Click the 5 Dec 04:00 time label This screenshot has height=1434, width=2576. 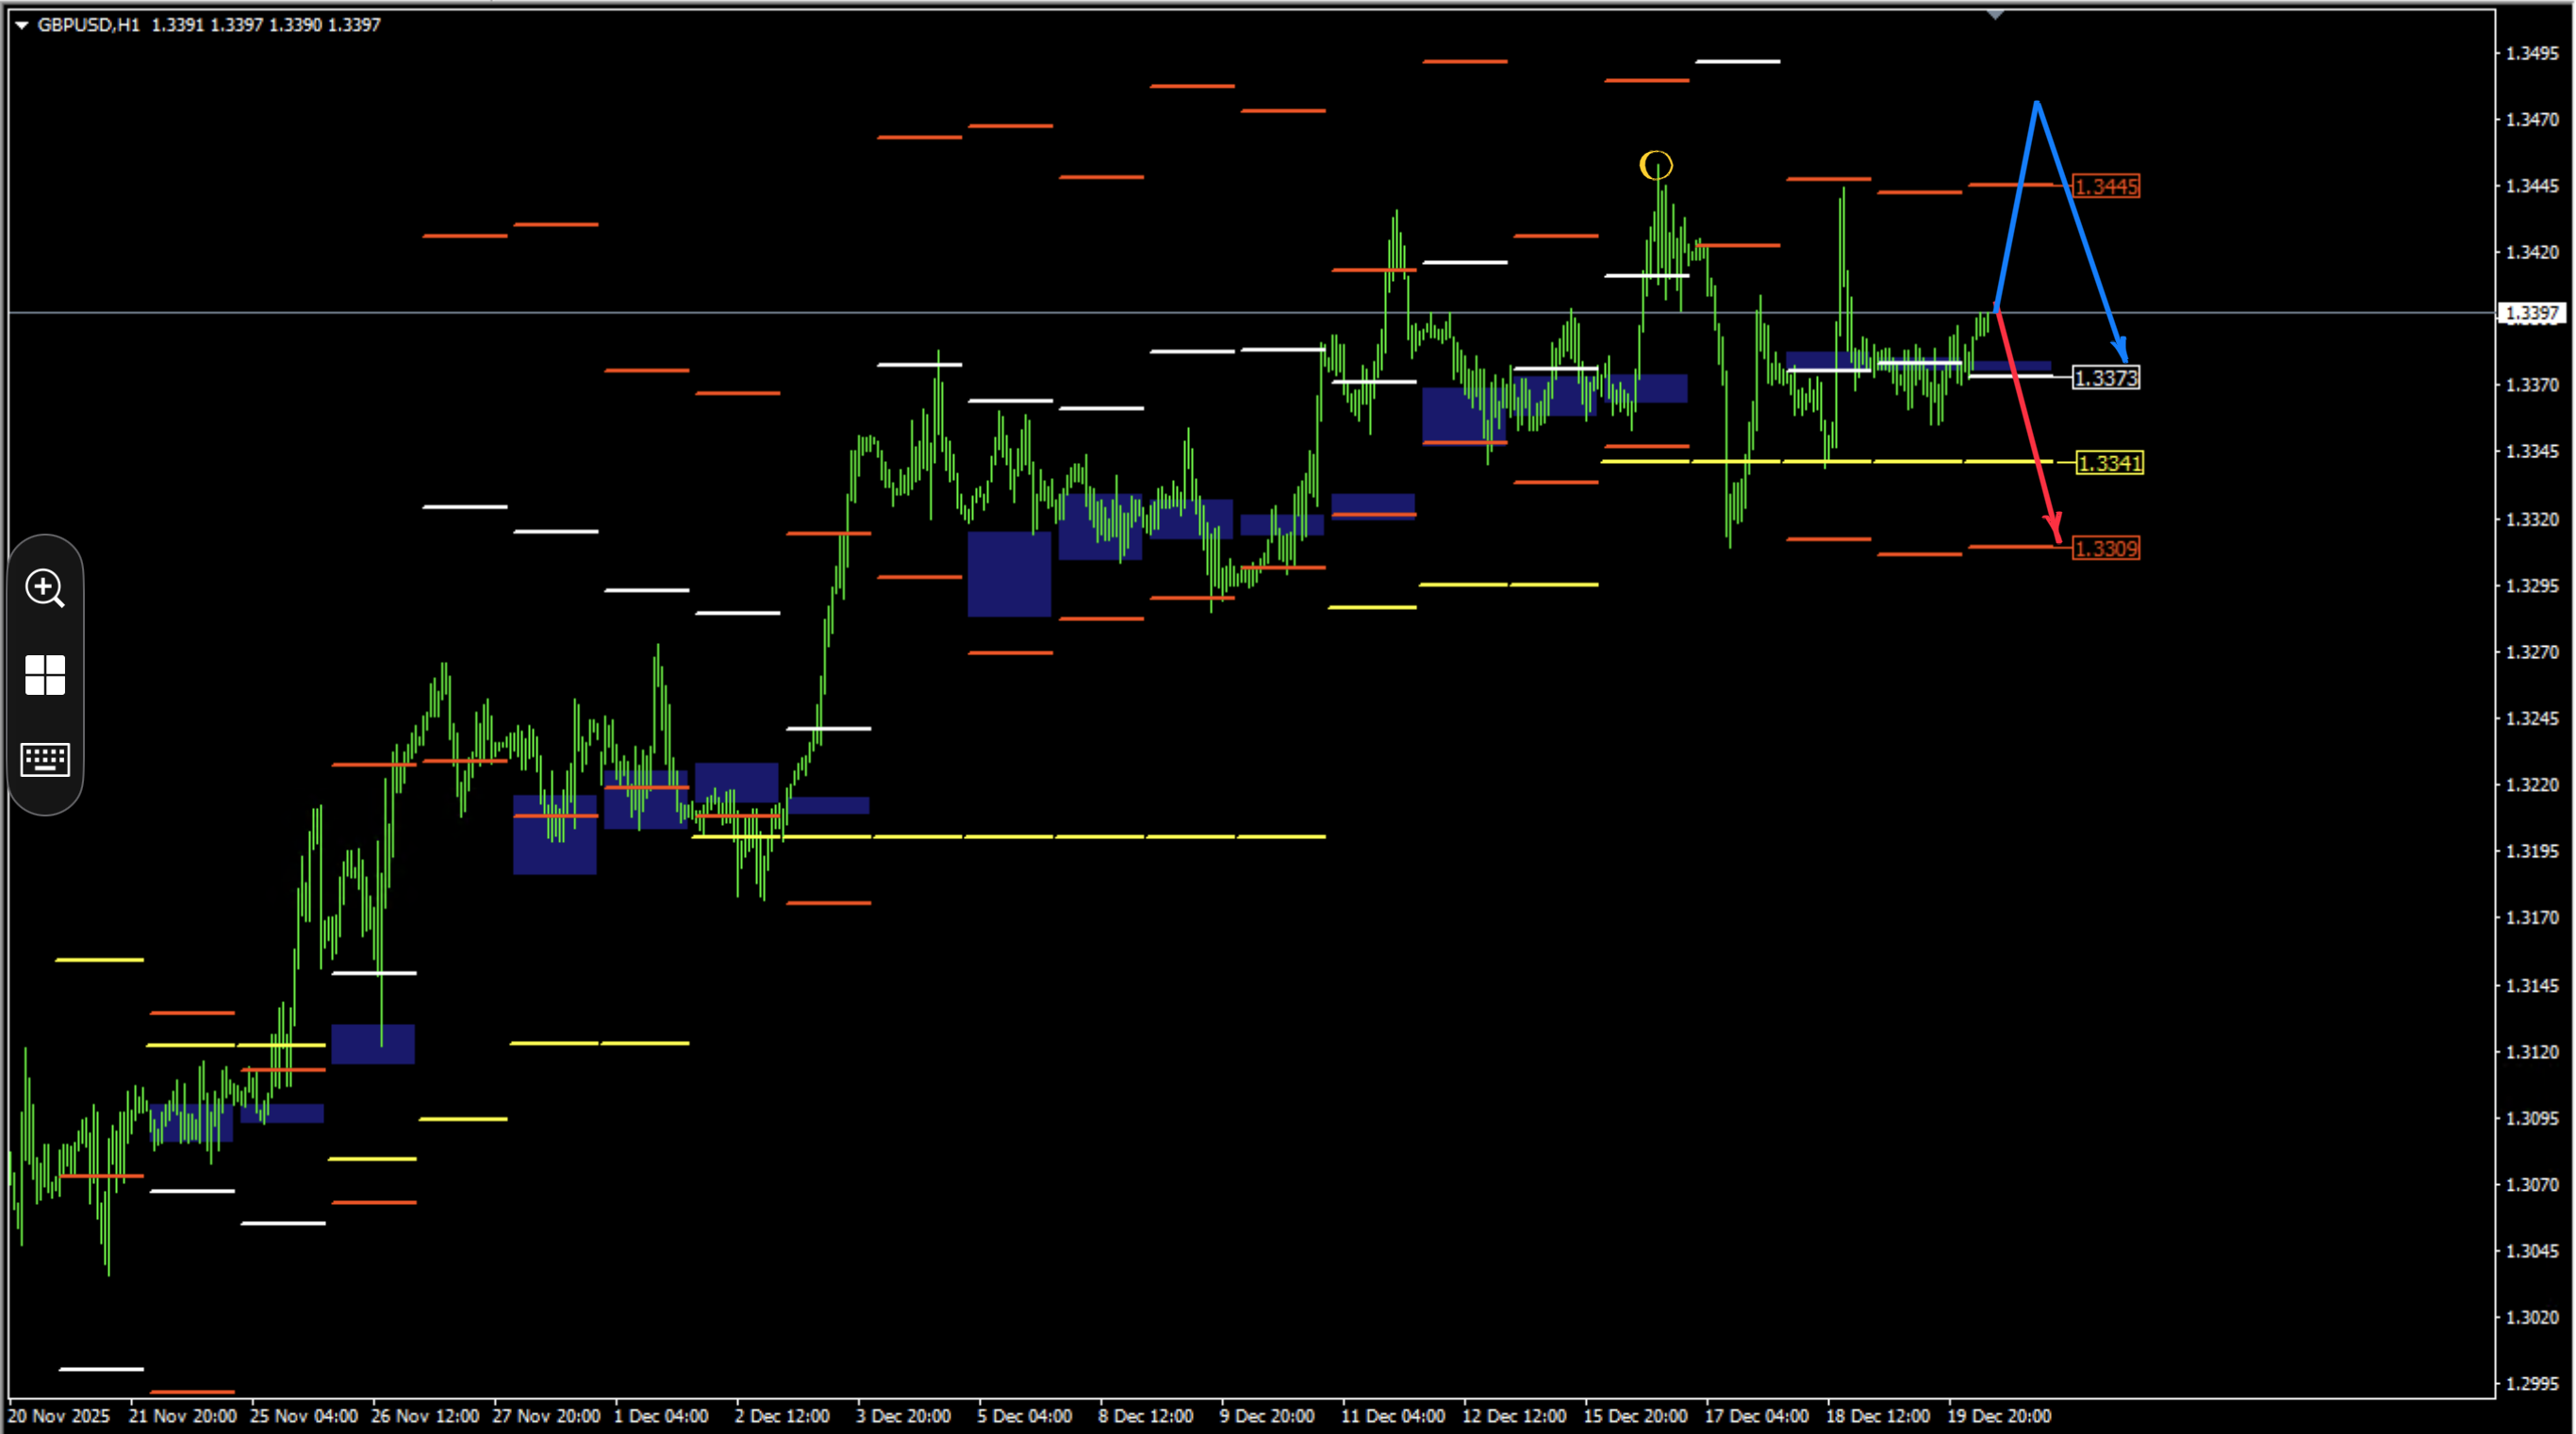1025,1416
